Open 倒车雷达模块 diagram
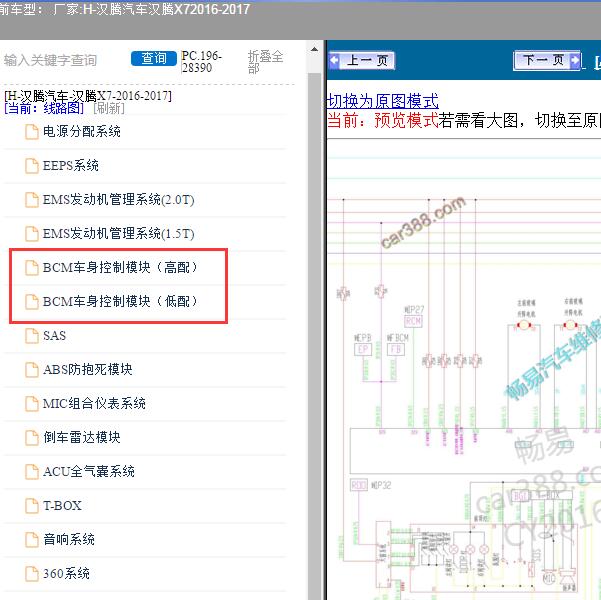The height and width of the screenshot is (600, 601). (82, 437)
